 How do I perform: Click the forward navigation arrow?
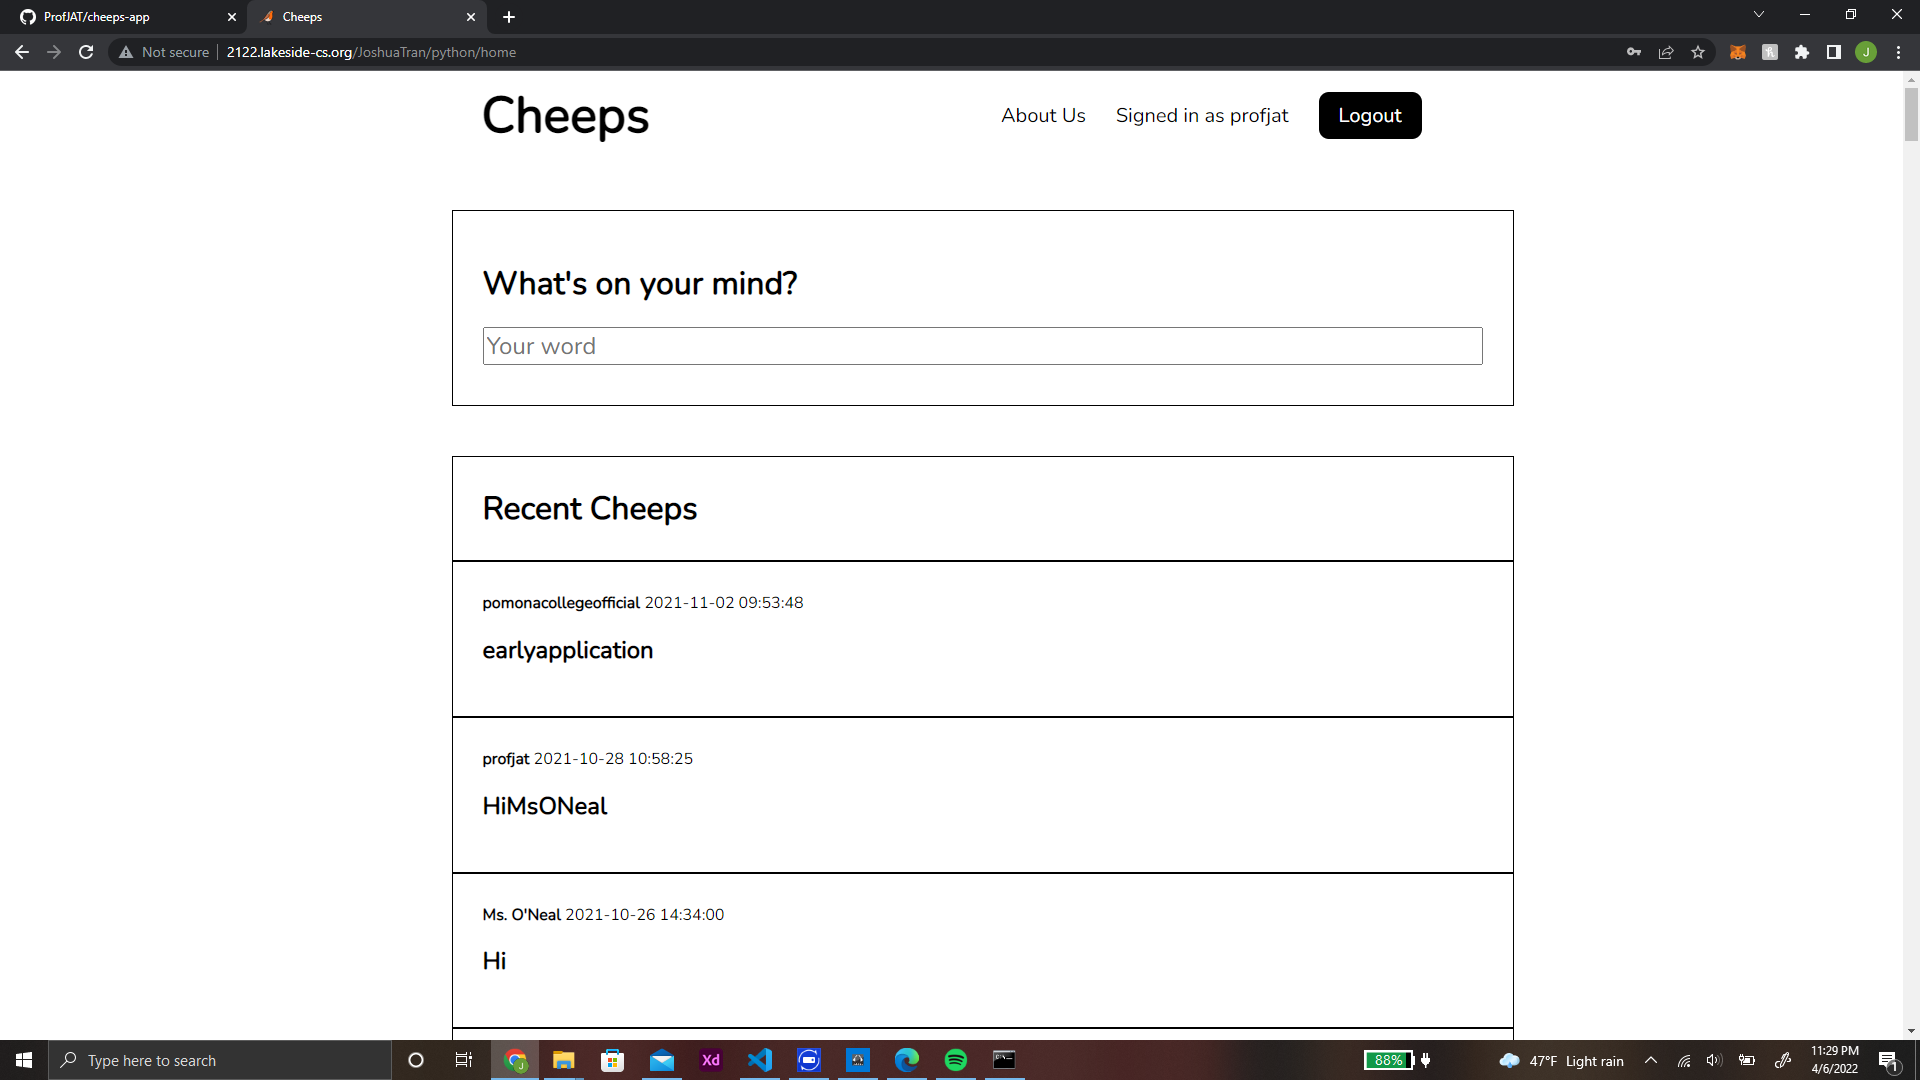coord(54,52)
